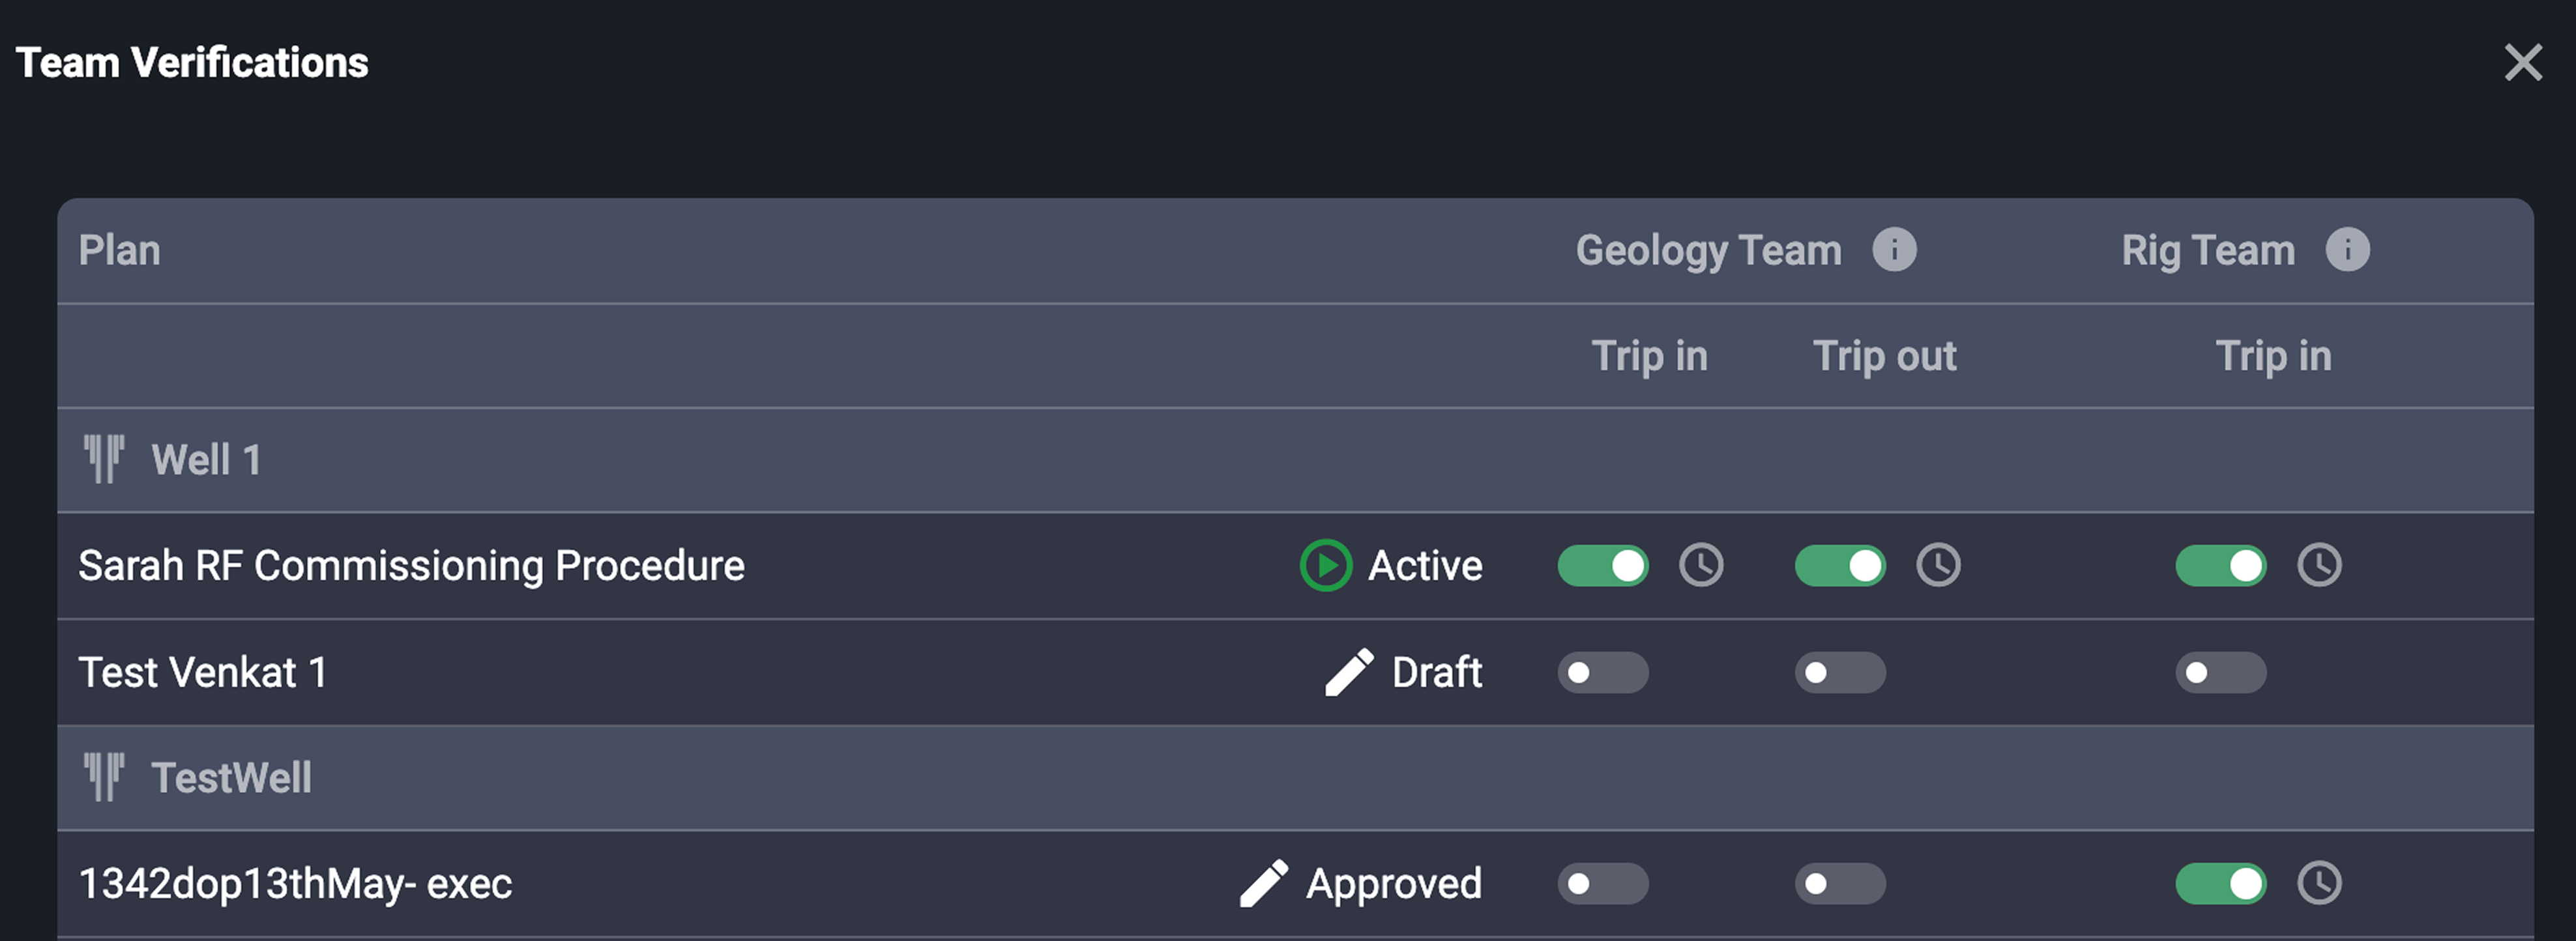Disable Sarah RF Geology Trip out toggle
Image resolution: width=2576 pixels, height=941 pixels.
coord(1840,565)
